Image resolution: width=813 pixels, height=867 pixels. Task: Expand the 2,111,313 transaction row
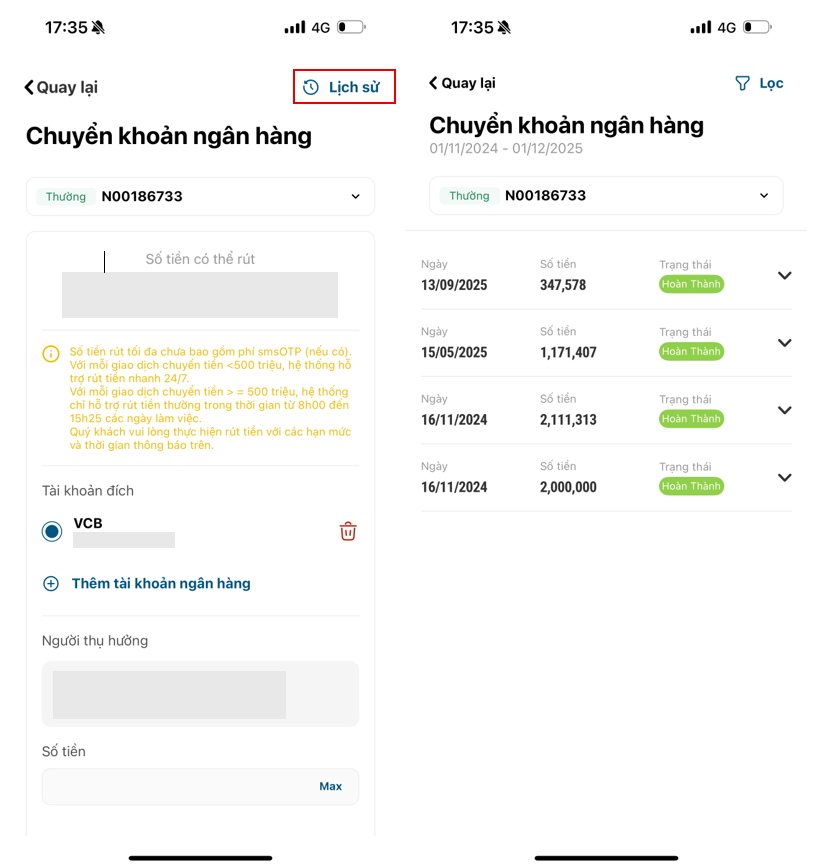[x=784, y=410]
